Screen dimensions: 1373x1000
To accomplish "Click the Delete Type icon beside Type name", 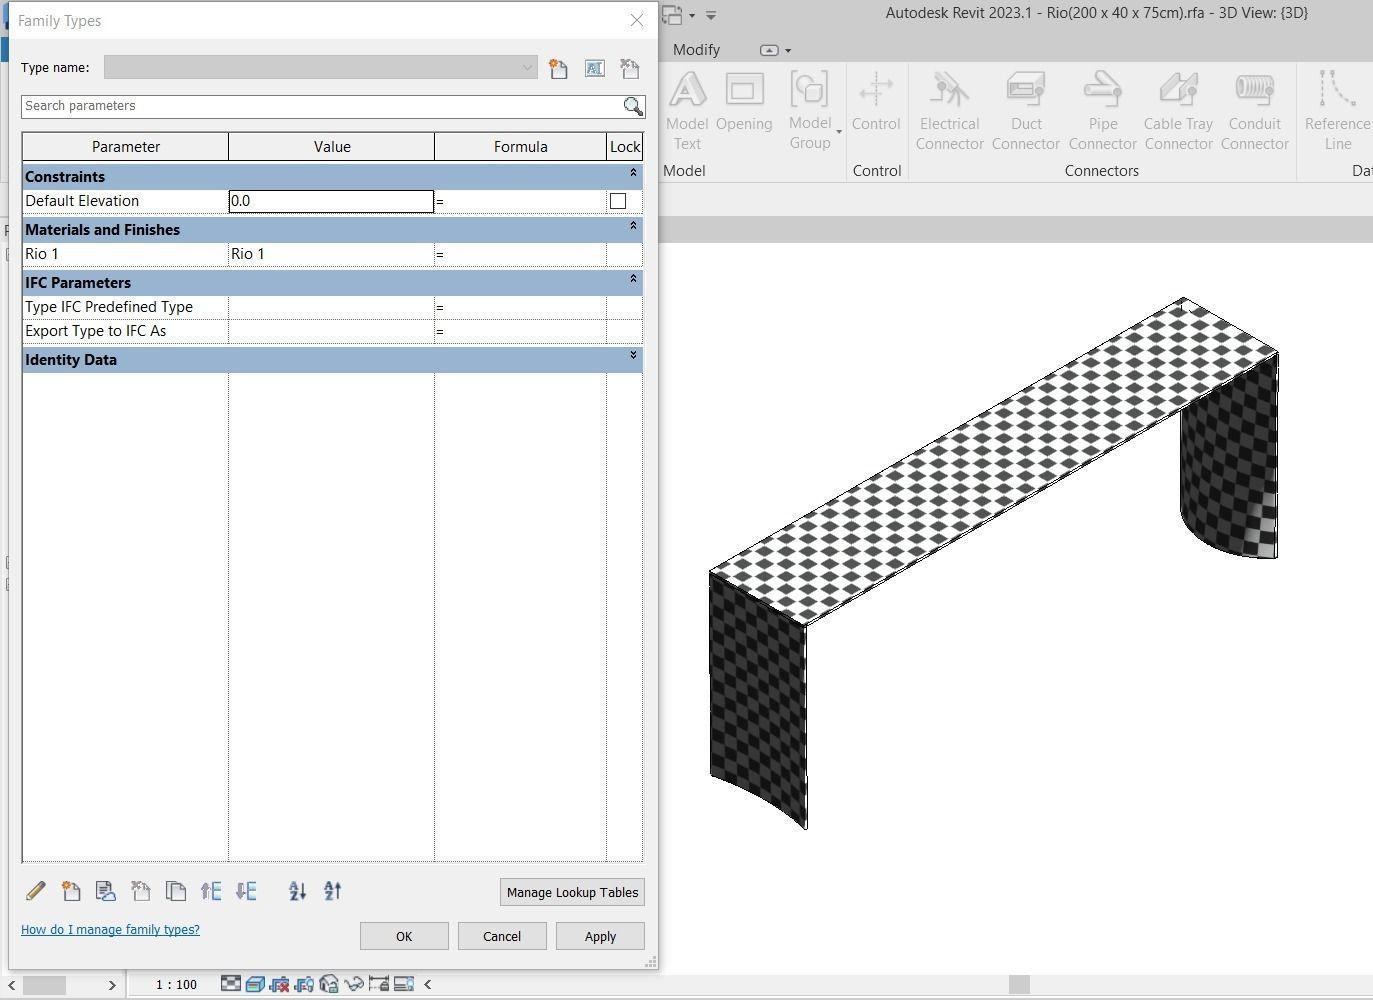I will tap(629, 68).
